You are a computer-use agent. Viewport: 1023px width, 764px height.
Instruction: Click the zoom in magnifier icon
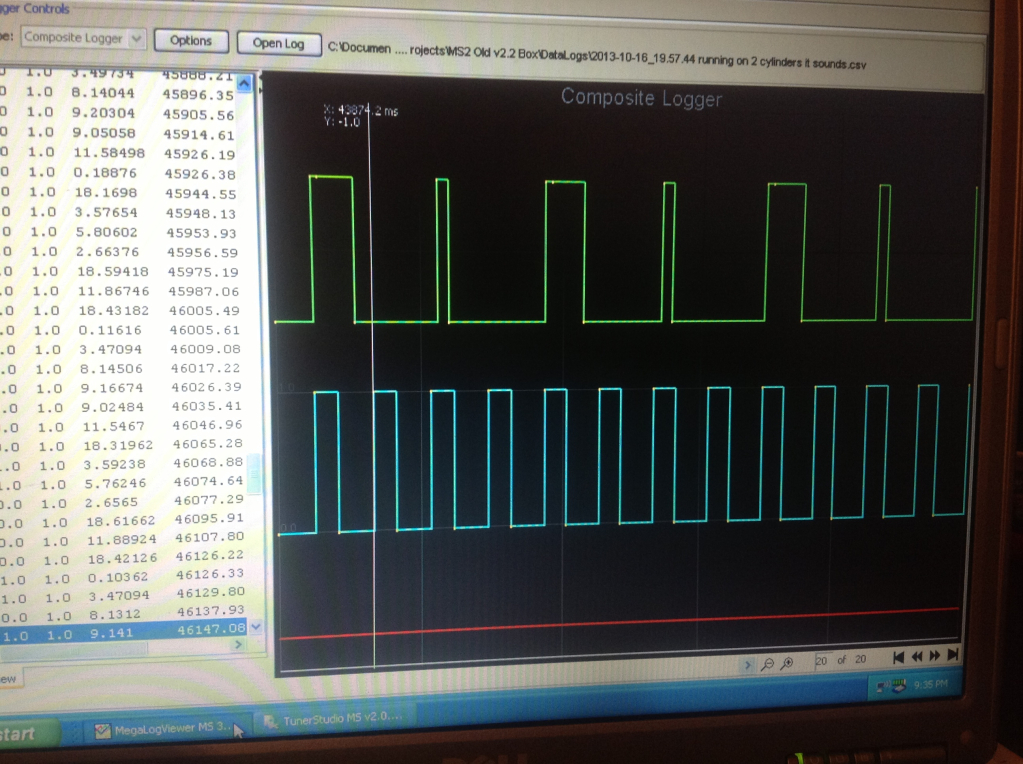[787, 663]
